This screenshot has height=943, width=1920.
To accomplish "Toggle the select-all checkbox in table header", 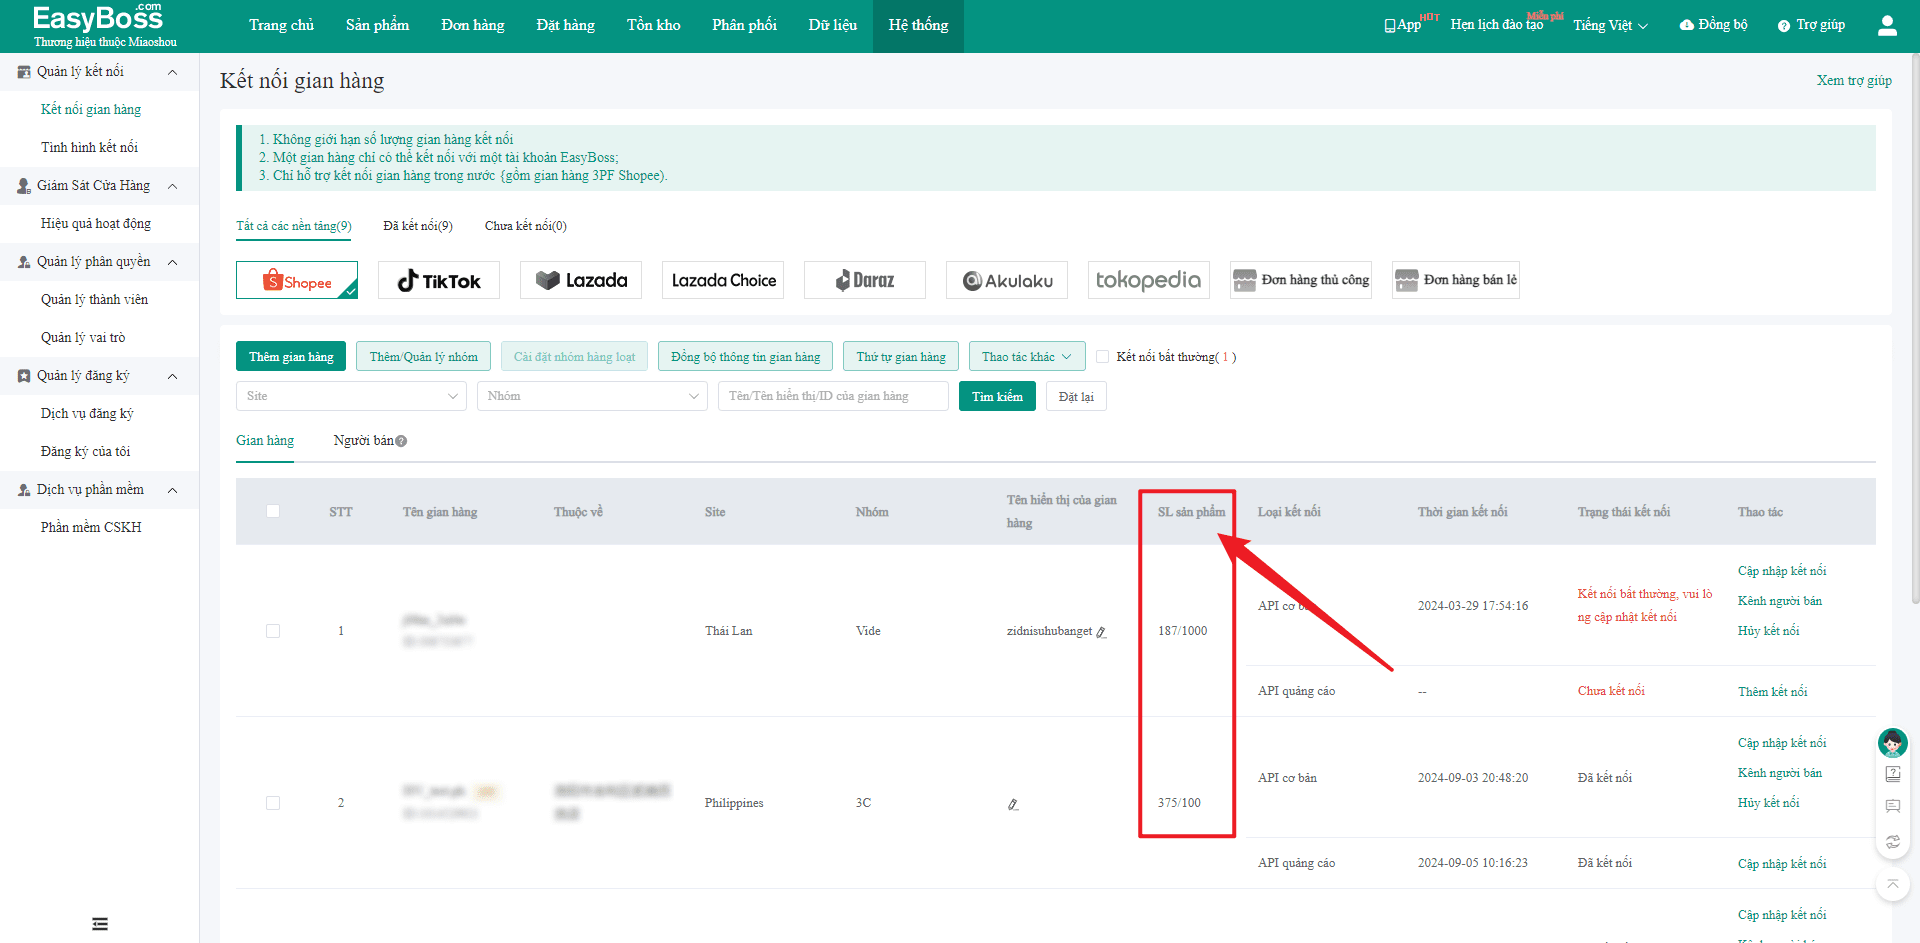I will click(273, 511).
